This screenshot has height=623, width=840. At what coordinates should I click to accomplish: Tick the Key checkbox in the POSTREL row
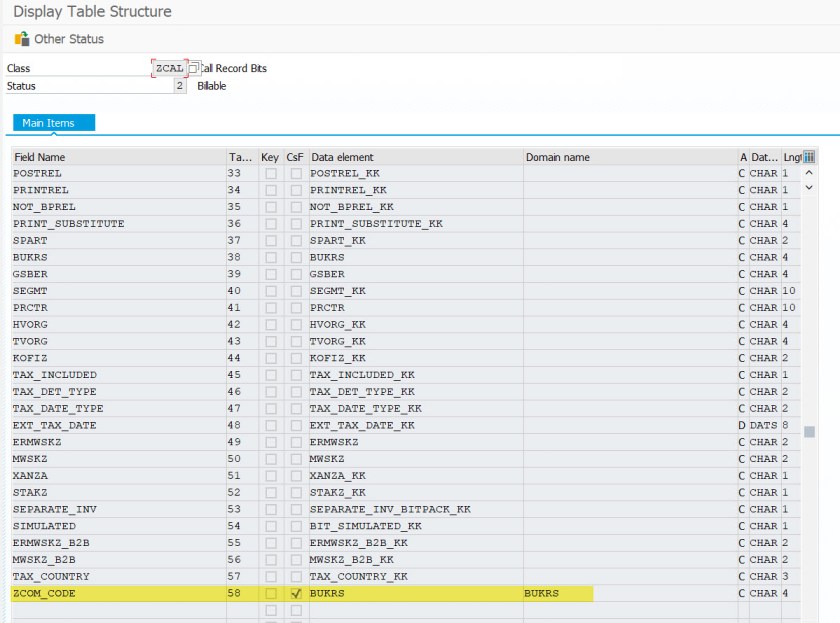click(270, 174)
